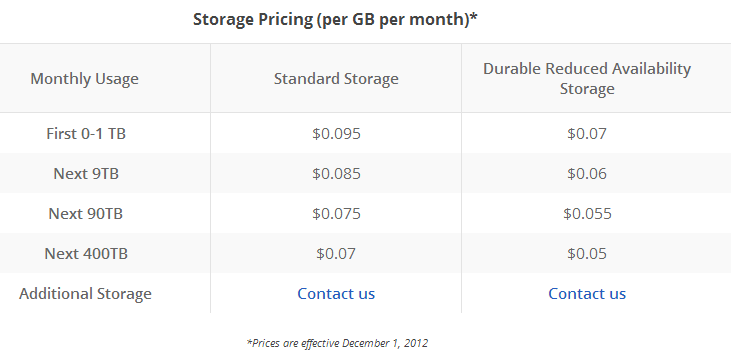The width and height of the screenshot is (731, 360).
Task: Click the $0.055 Durable Reduced price
Action: [587, 214]
